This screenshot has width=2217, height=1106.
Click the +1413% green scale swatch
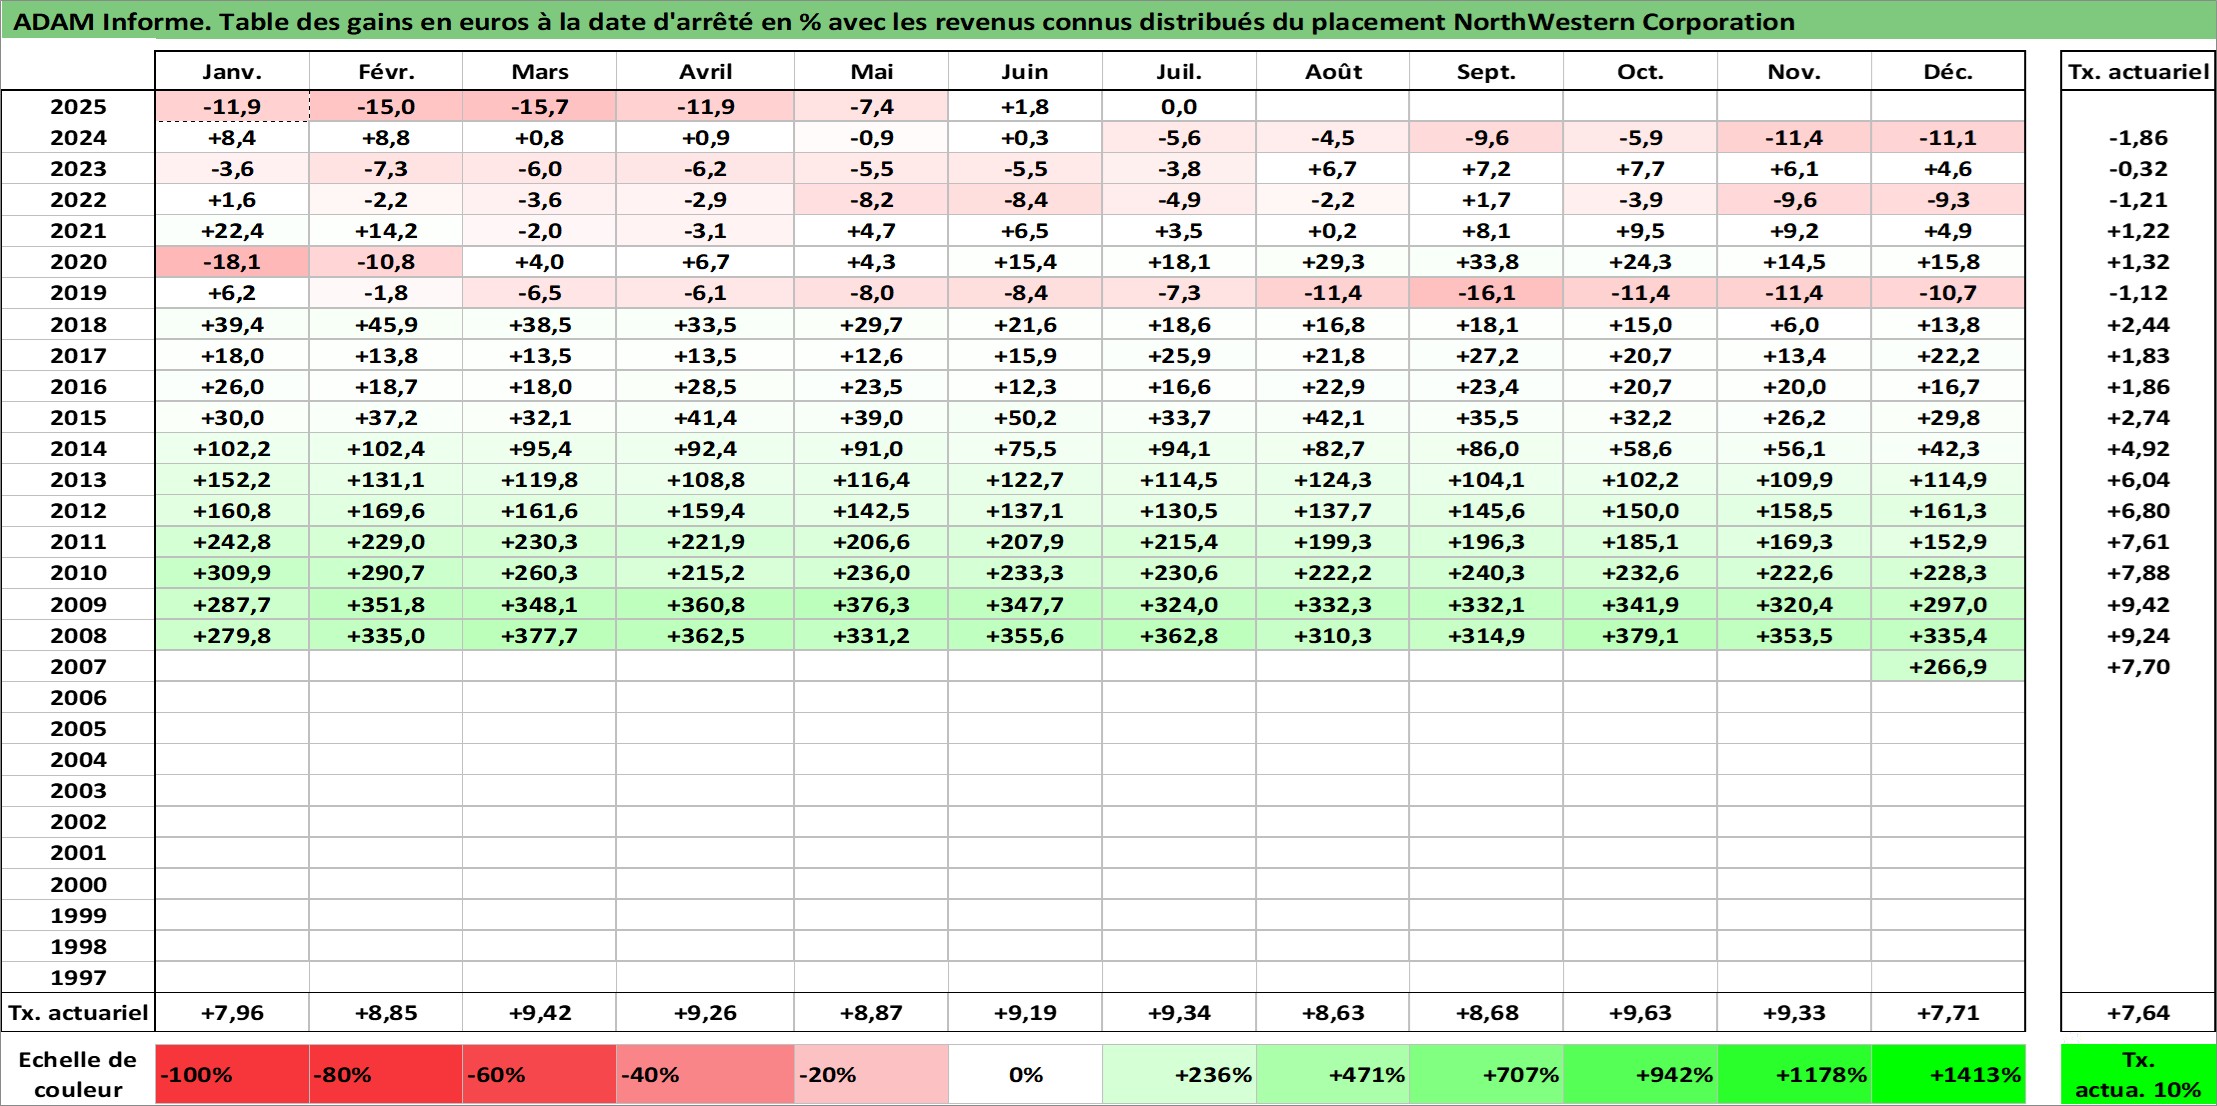pyautogui.click(x=1948, y=1075)
